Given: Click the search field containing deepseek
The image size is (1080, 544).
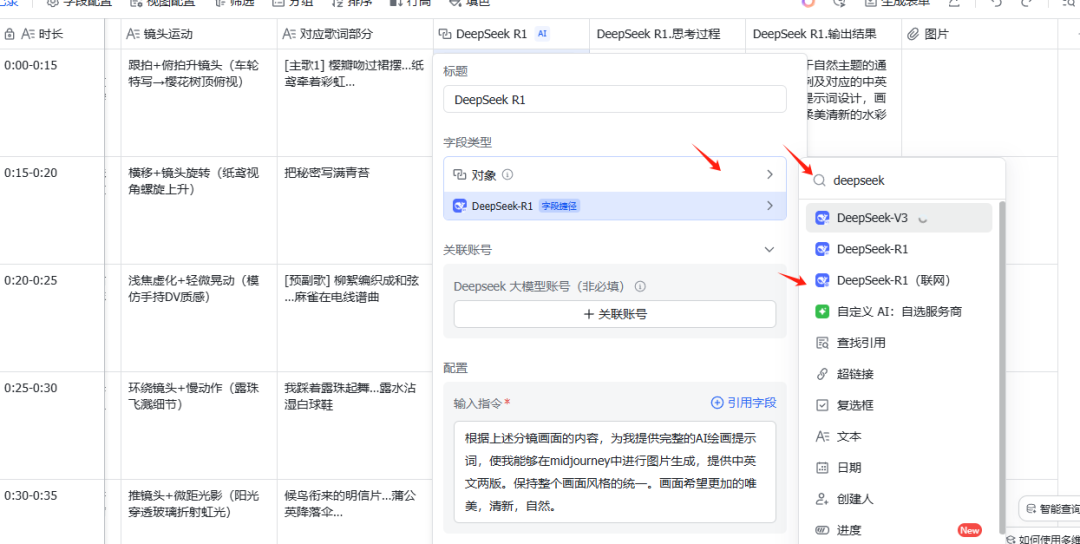Looking at the screenshot, I should pyautogui.click(x=902, y=180).
